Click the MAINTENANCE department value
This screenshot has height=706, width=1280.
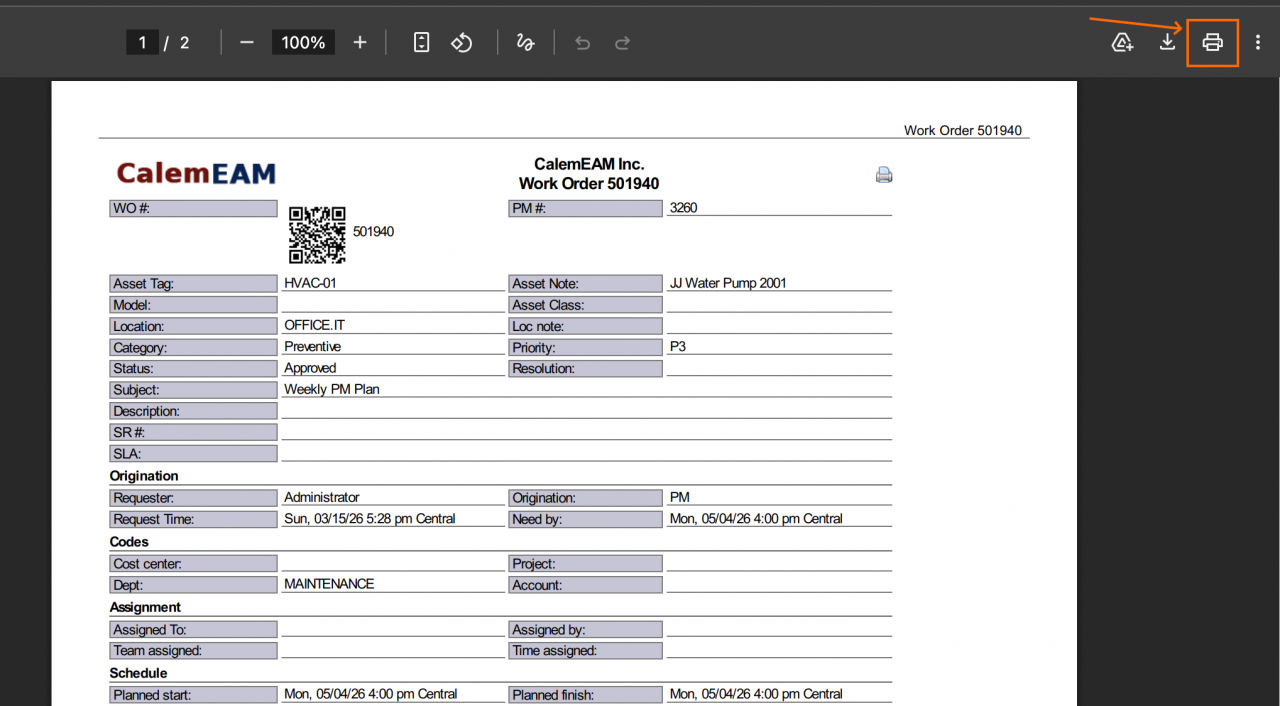coord(329,584)
